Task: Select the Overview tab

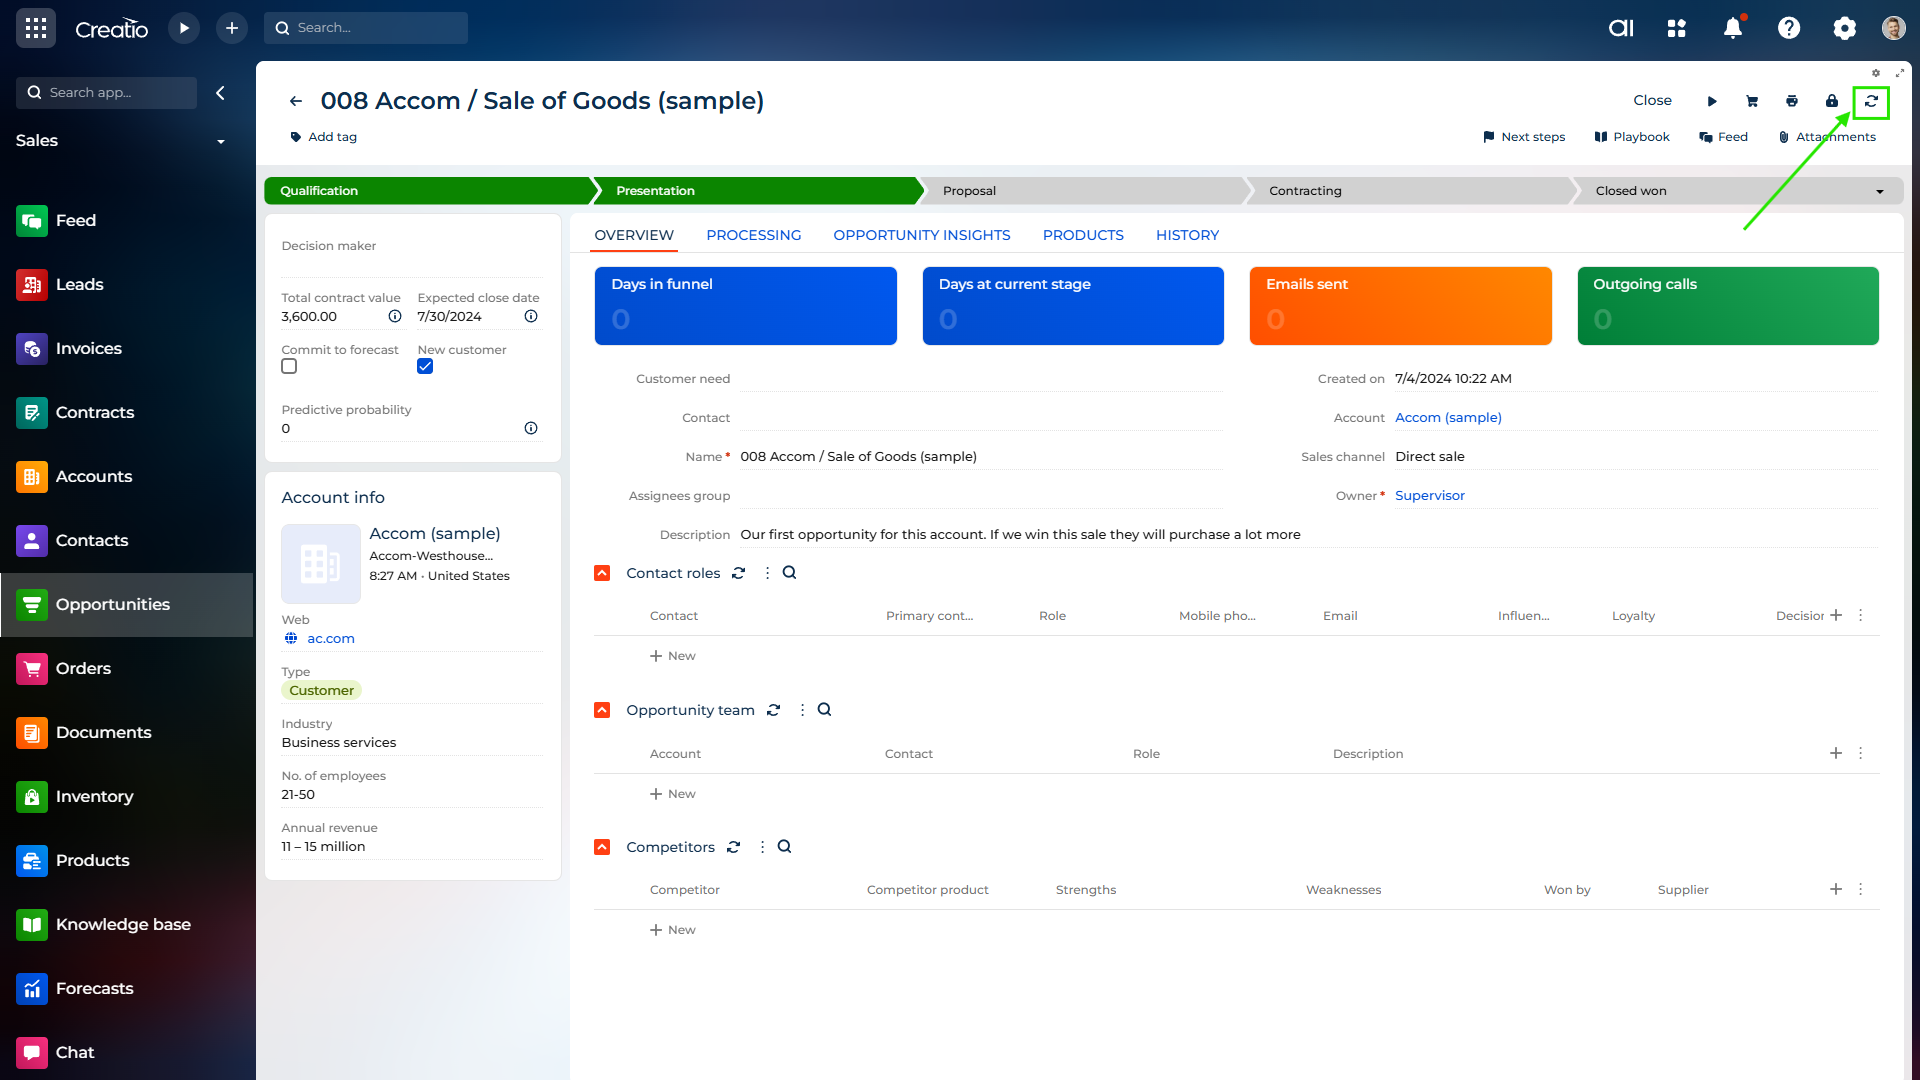Action: tap(634, 235)
